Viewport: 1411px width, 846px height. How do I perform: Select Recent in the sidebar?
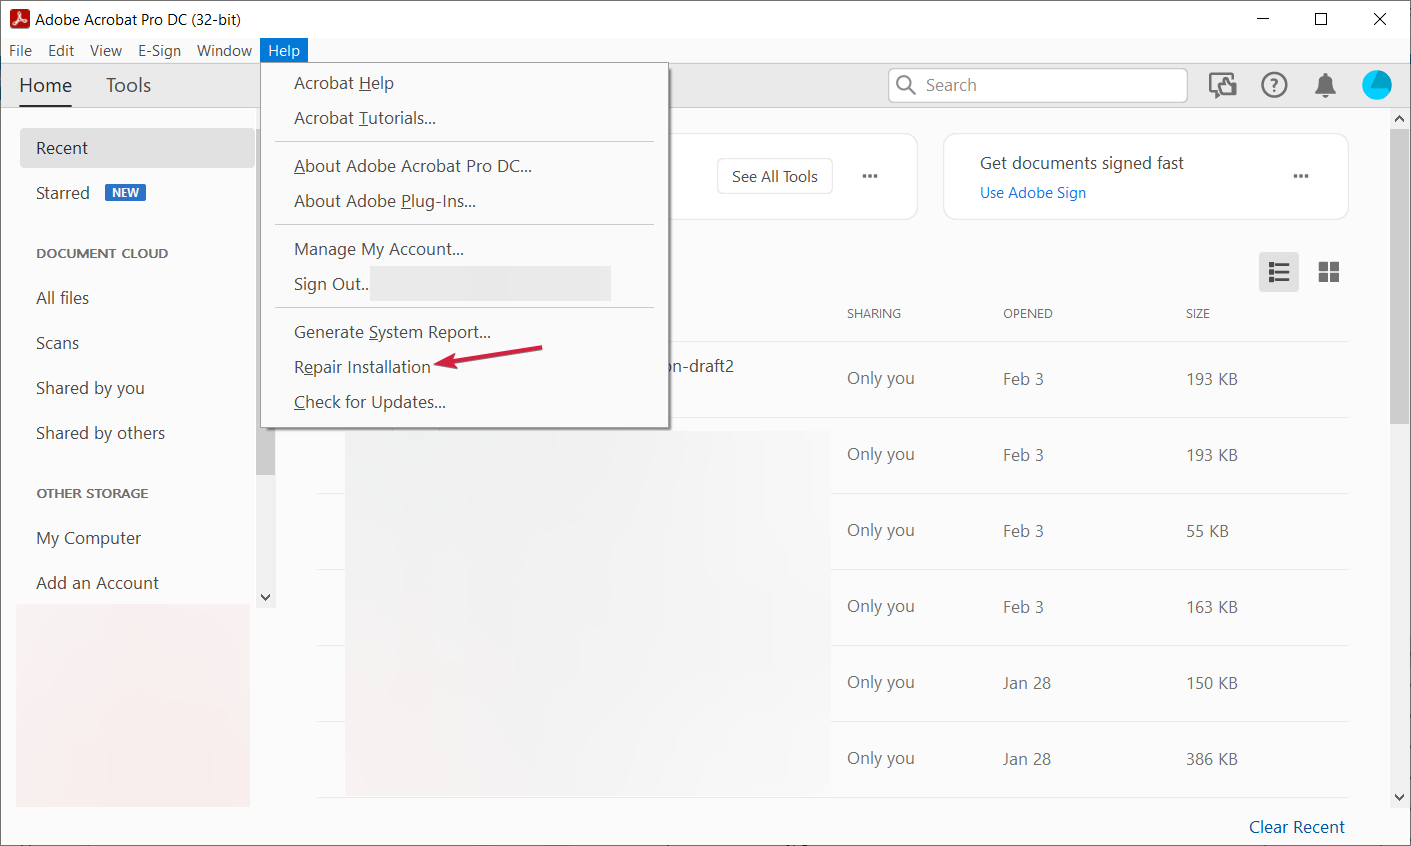(x=137, y=148)
